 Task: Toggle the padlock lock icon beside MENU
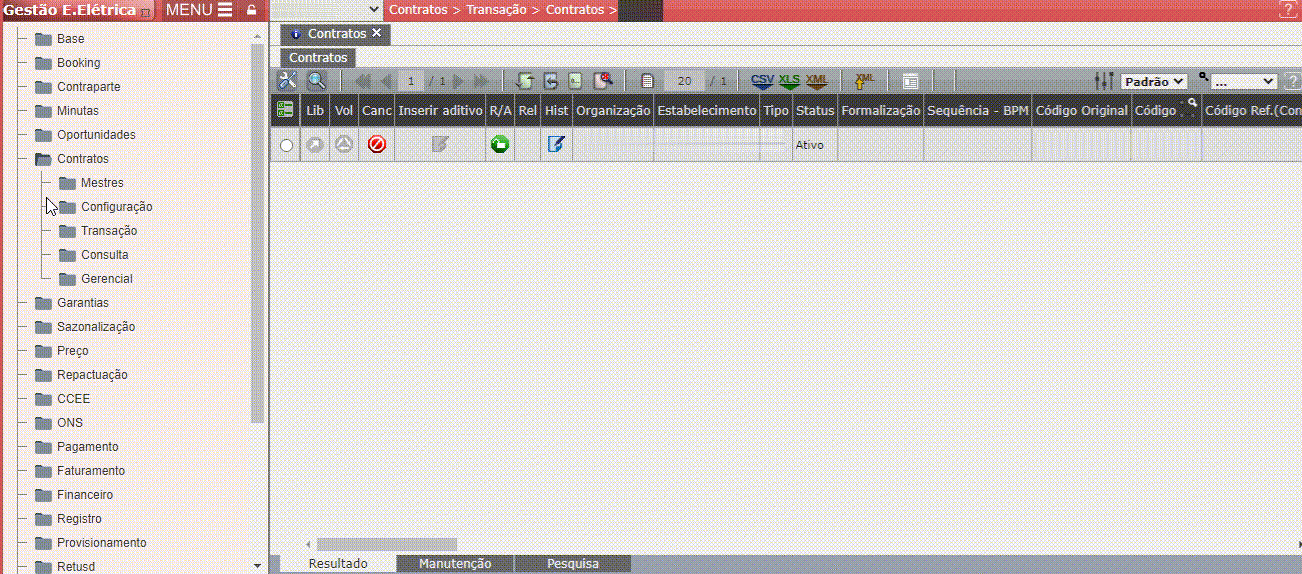point(251,10)
